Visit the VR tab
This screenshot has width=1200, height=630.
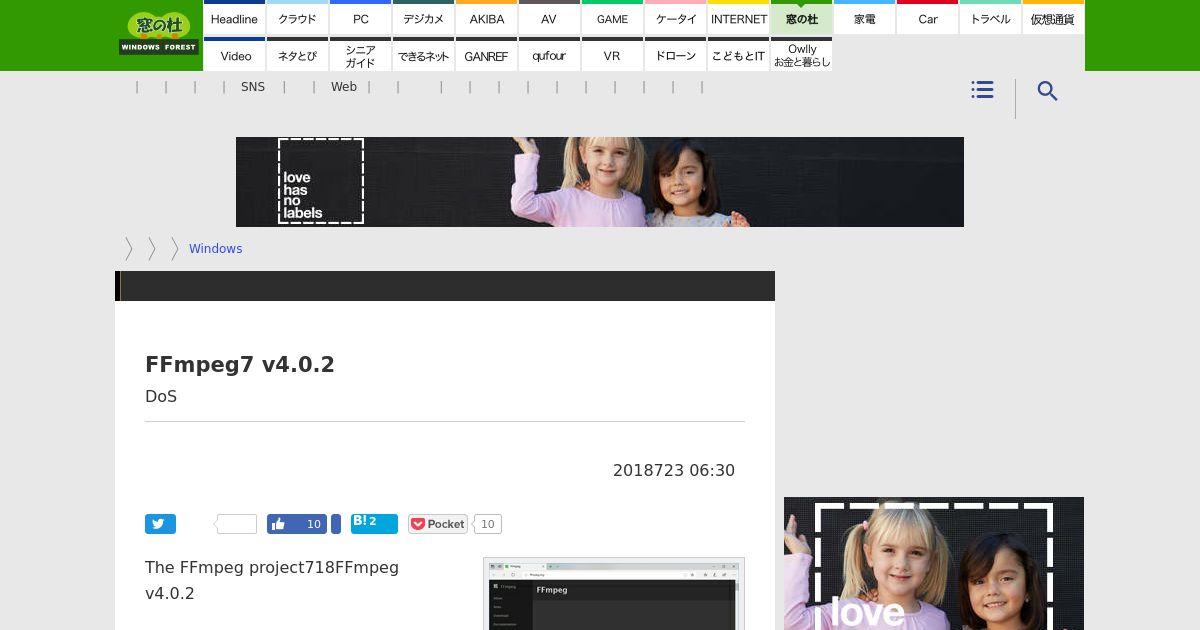(x=612, y=55)
